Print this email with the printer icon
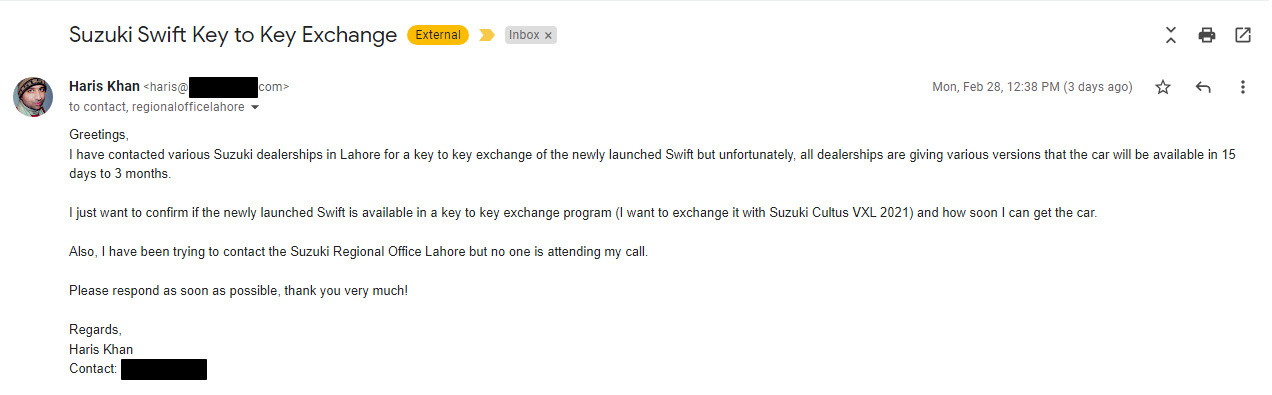 pos(1207,35)
